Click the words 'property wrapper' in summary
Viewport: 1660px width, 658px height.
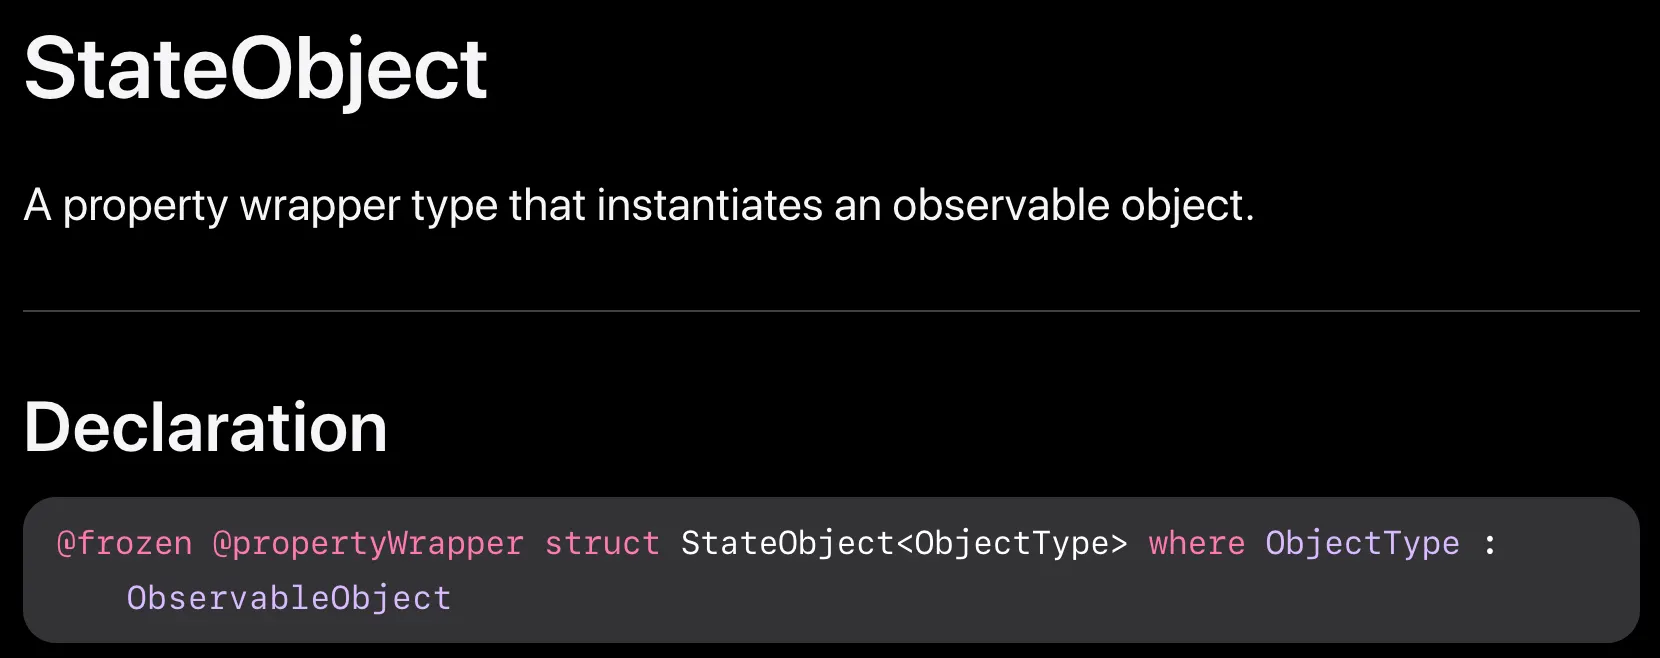click(232, 206)
